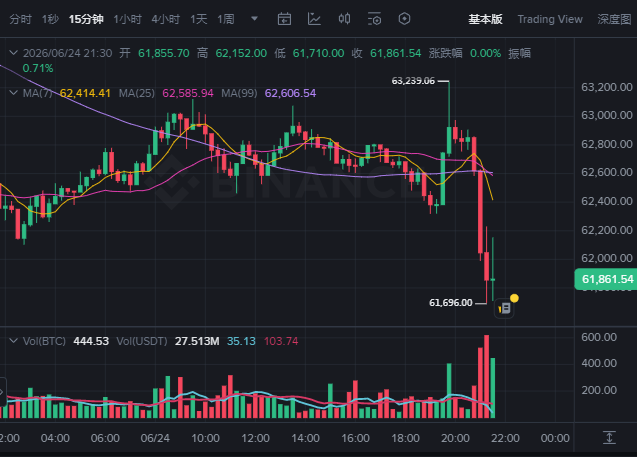Switch to the Trading View chart
The image size is (637, 457).
(550, 19)
